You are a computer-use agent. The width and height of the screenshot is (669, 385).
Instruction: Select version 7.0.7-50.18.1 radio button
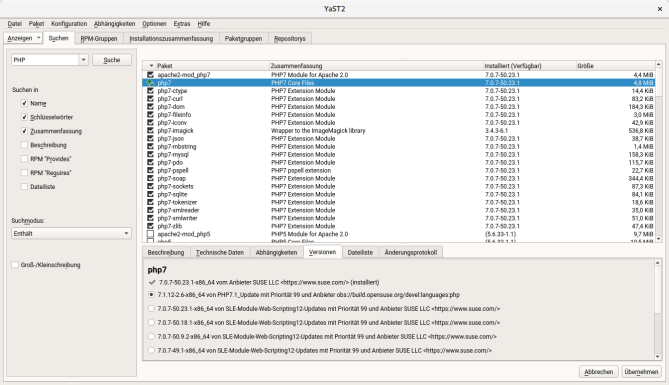[151, 323]
